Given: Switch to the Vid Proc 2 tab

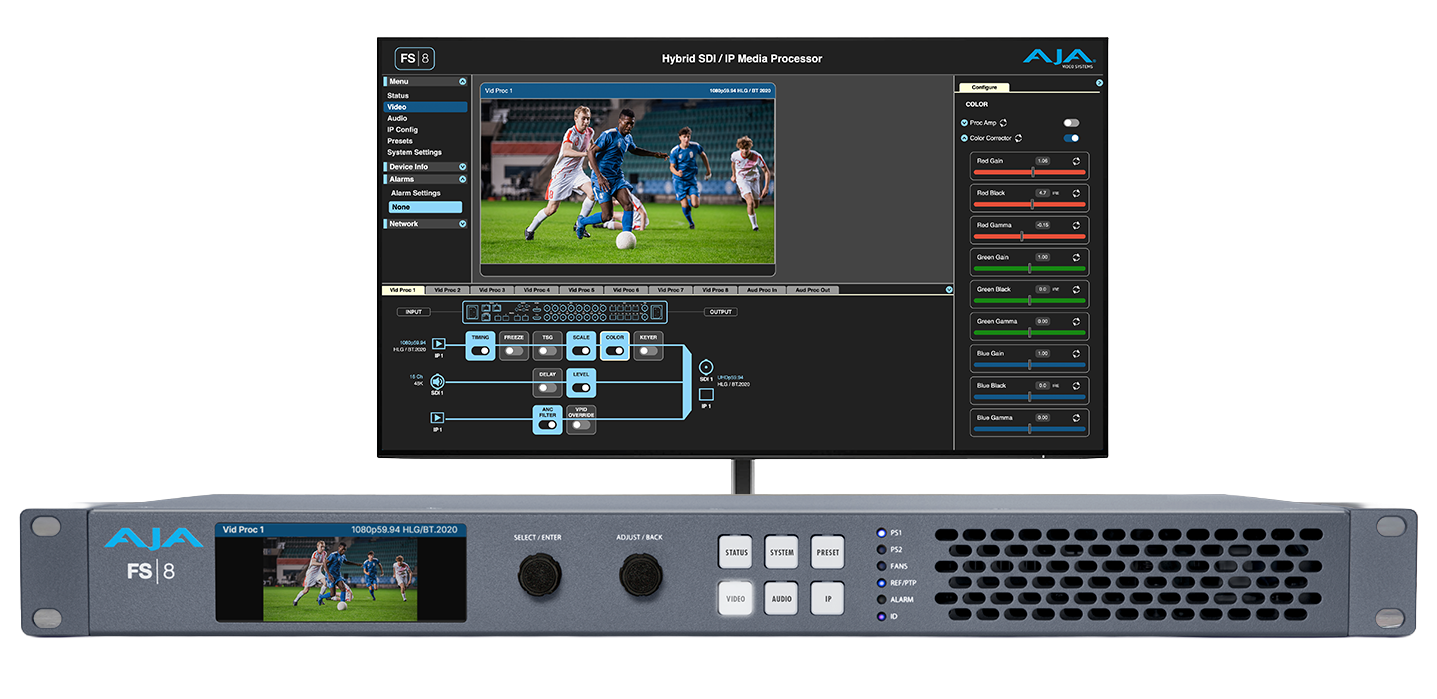Looking at the screenshot, I should (x=447, y=290).
